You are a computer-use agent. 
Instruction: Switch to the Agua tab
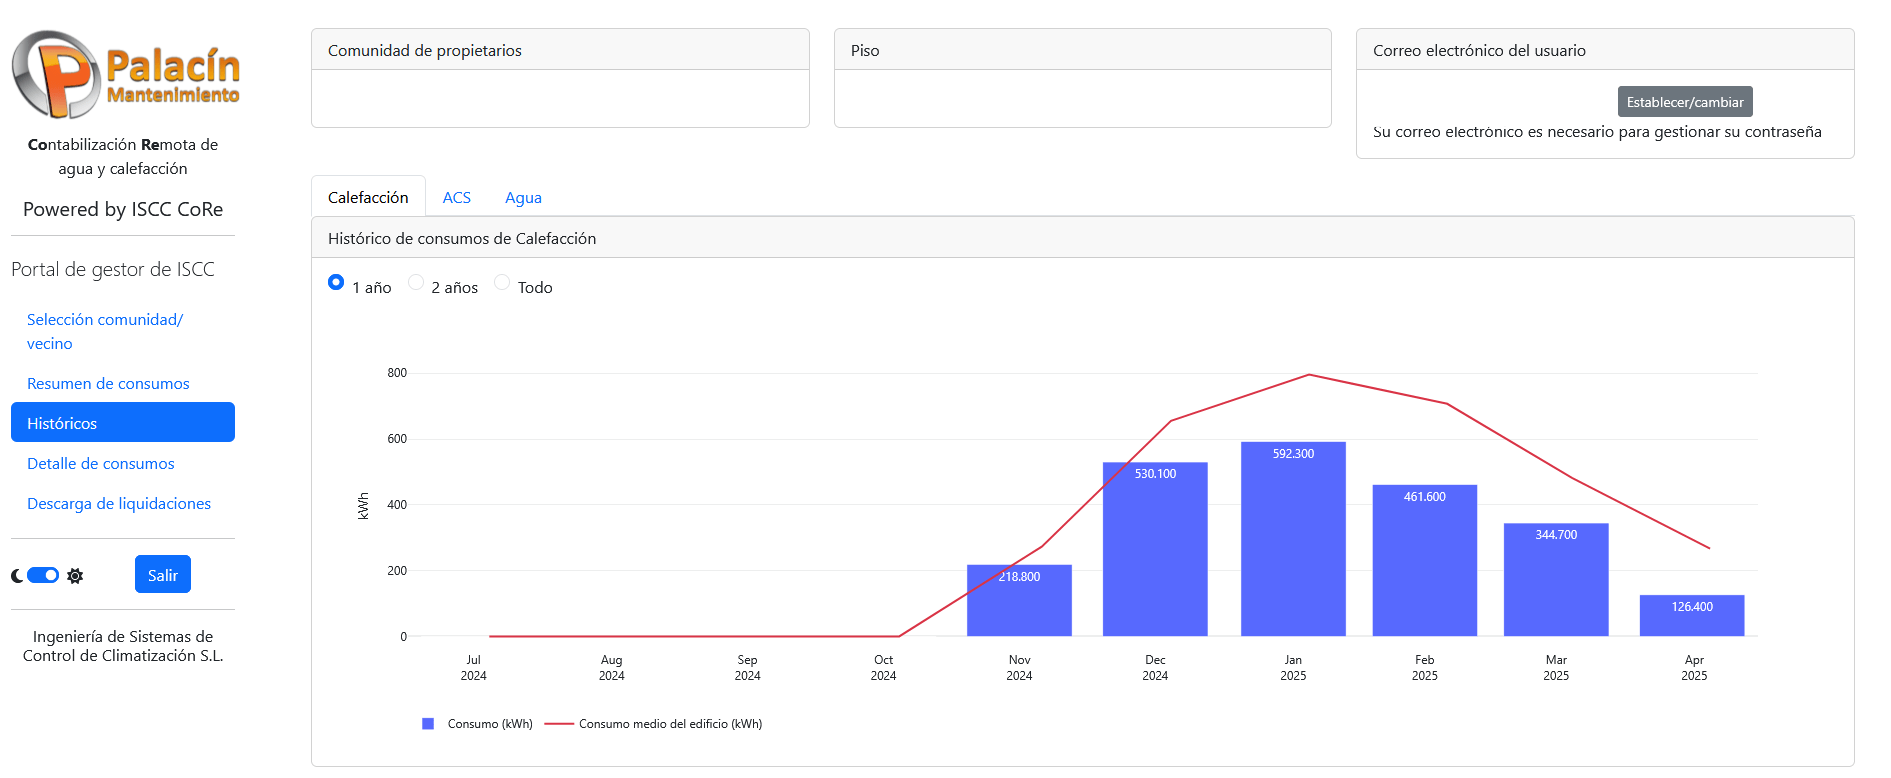(523, 198)
